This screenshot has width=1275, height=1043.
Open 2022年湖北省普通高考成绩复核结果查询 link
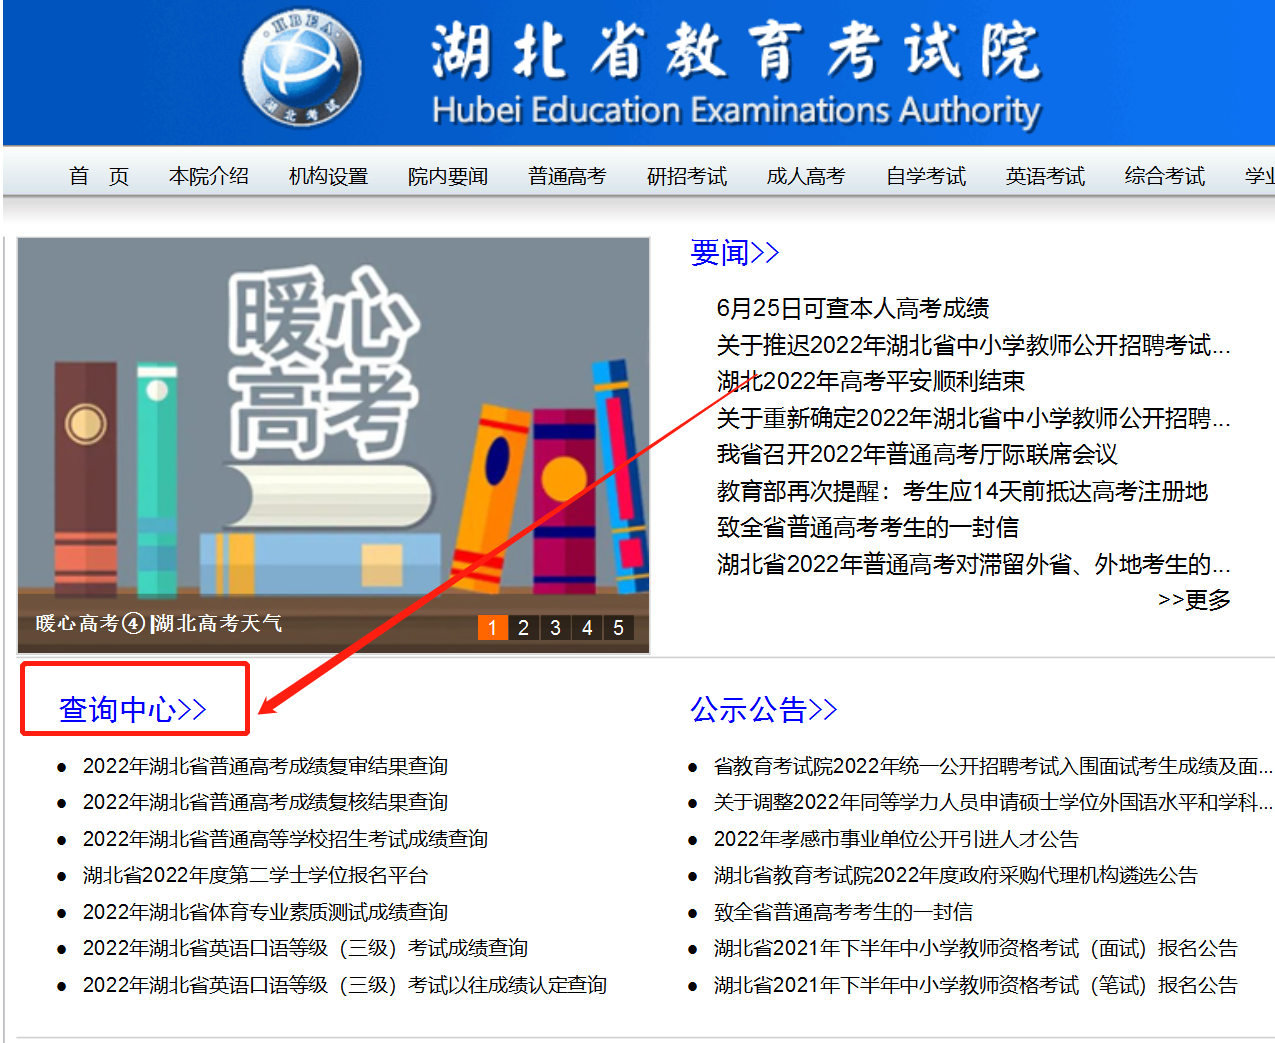click(265, 802)
